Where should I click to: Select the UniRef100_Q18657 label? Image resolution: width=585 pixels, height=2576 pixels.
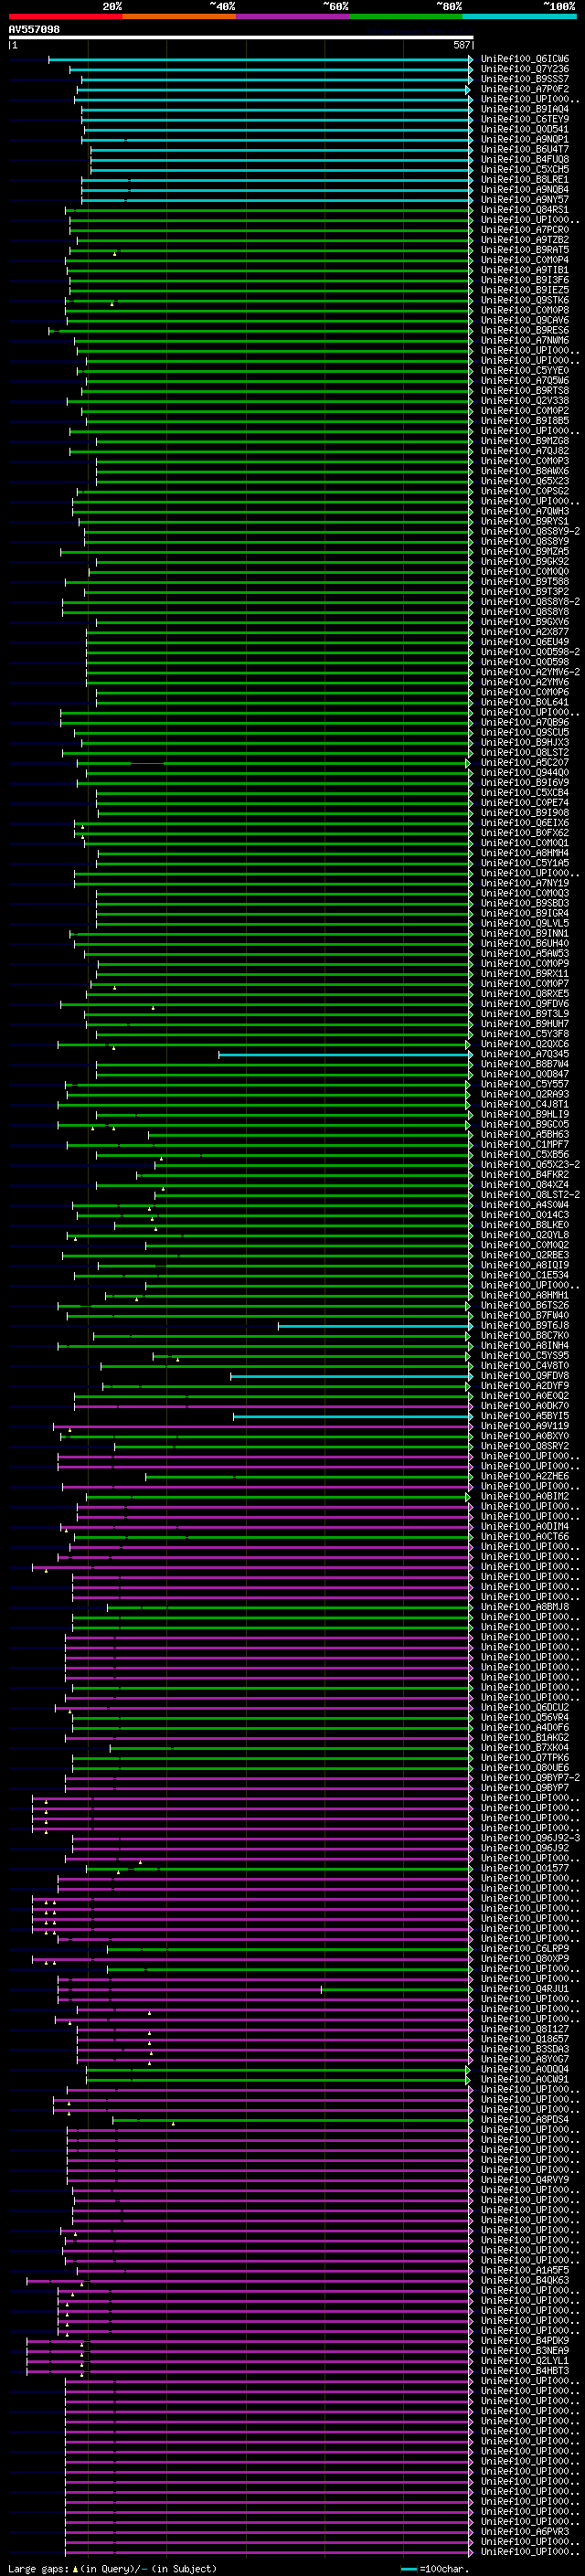pos(525,2039)
